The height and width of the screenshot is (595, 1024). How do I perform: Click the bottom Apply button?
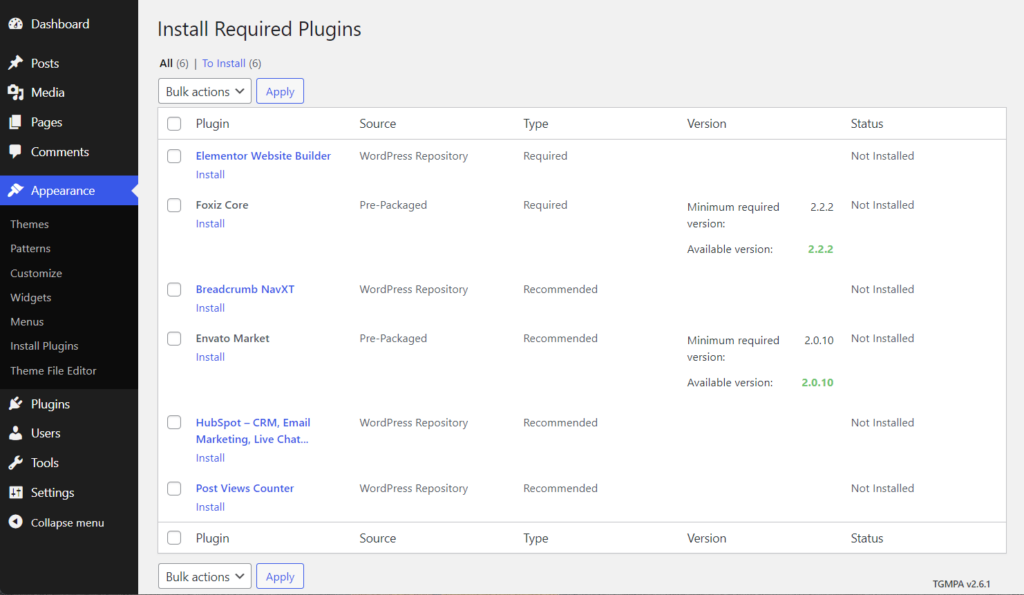(280, 577)
